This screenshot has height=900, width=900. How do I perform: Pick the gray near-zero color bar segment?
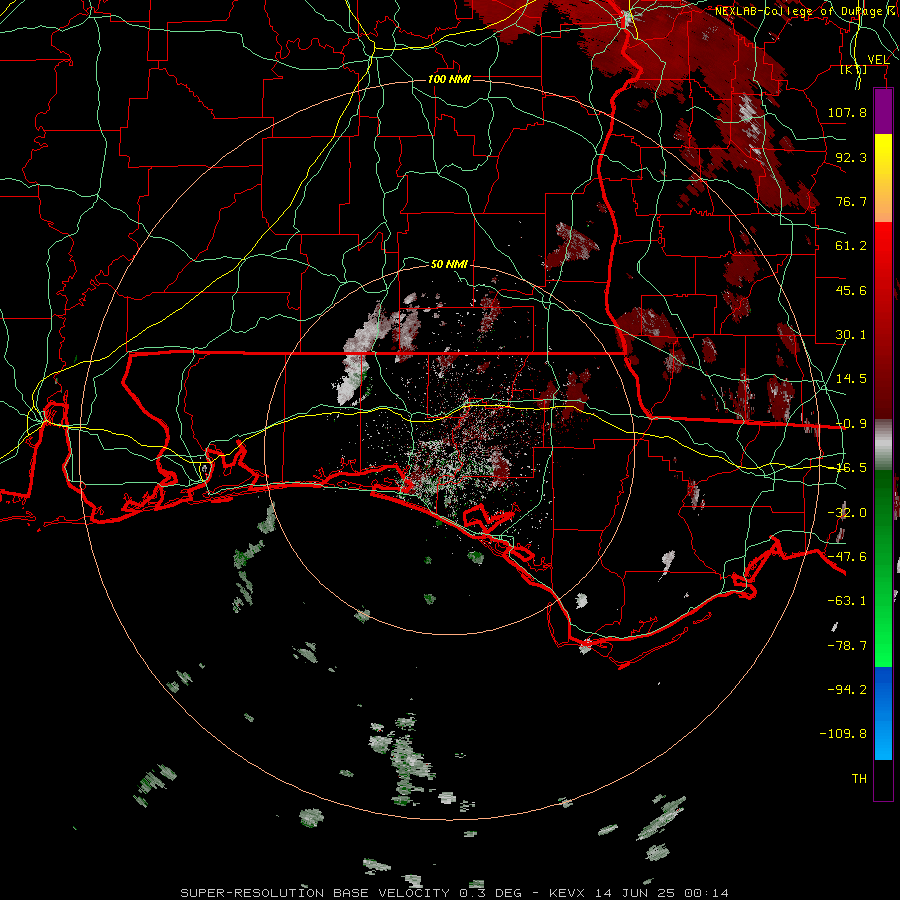coord(883,445)
